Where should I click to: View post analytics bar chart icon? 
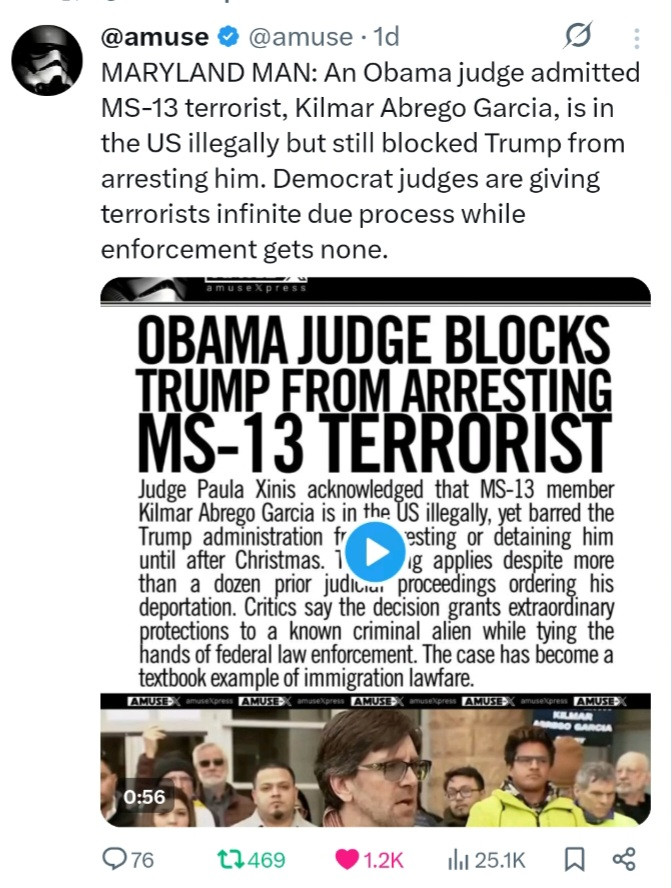point(458,860)
